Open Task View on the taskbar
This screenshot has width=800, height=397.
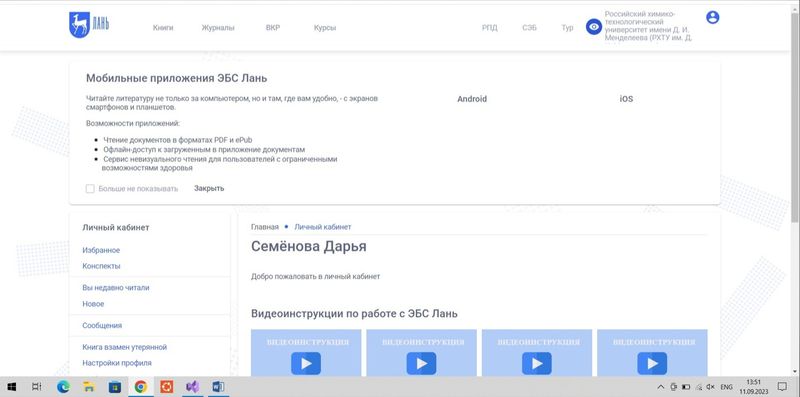tap(37, 387)
